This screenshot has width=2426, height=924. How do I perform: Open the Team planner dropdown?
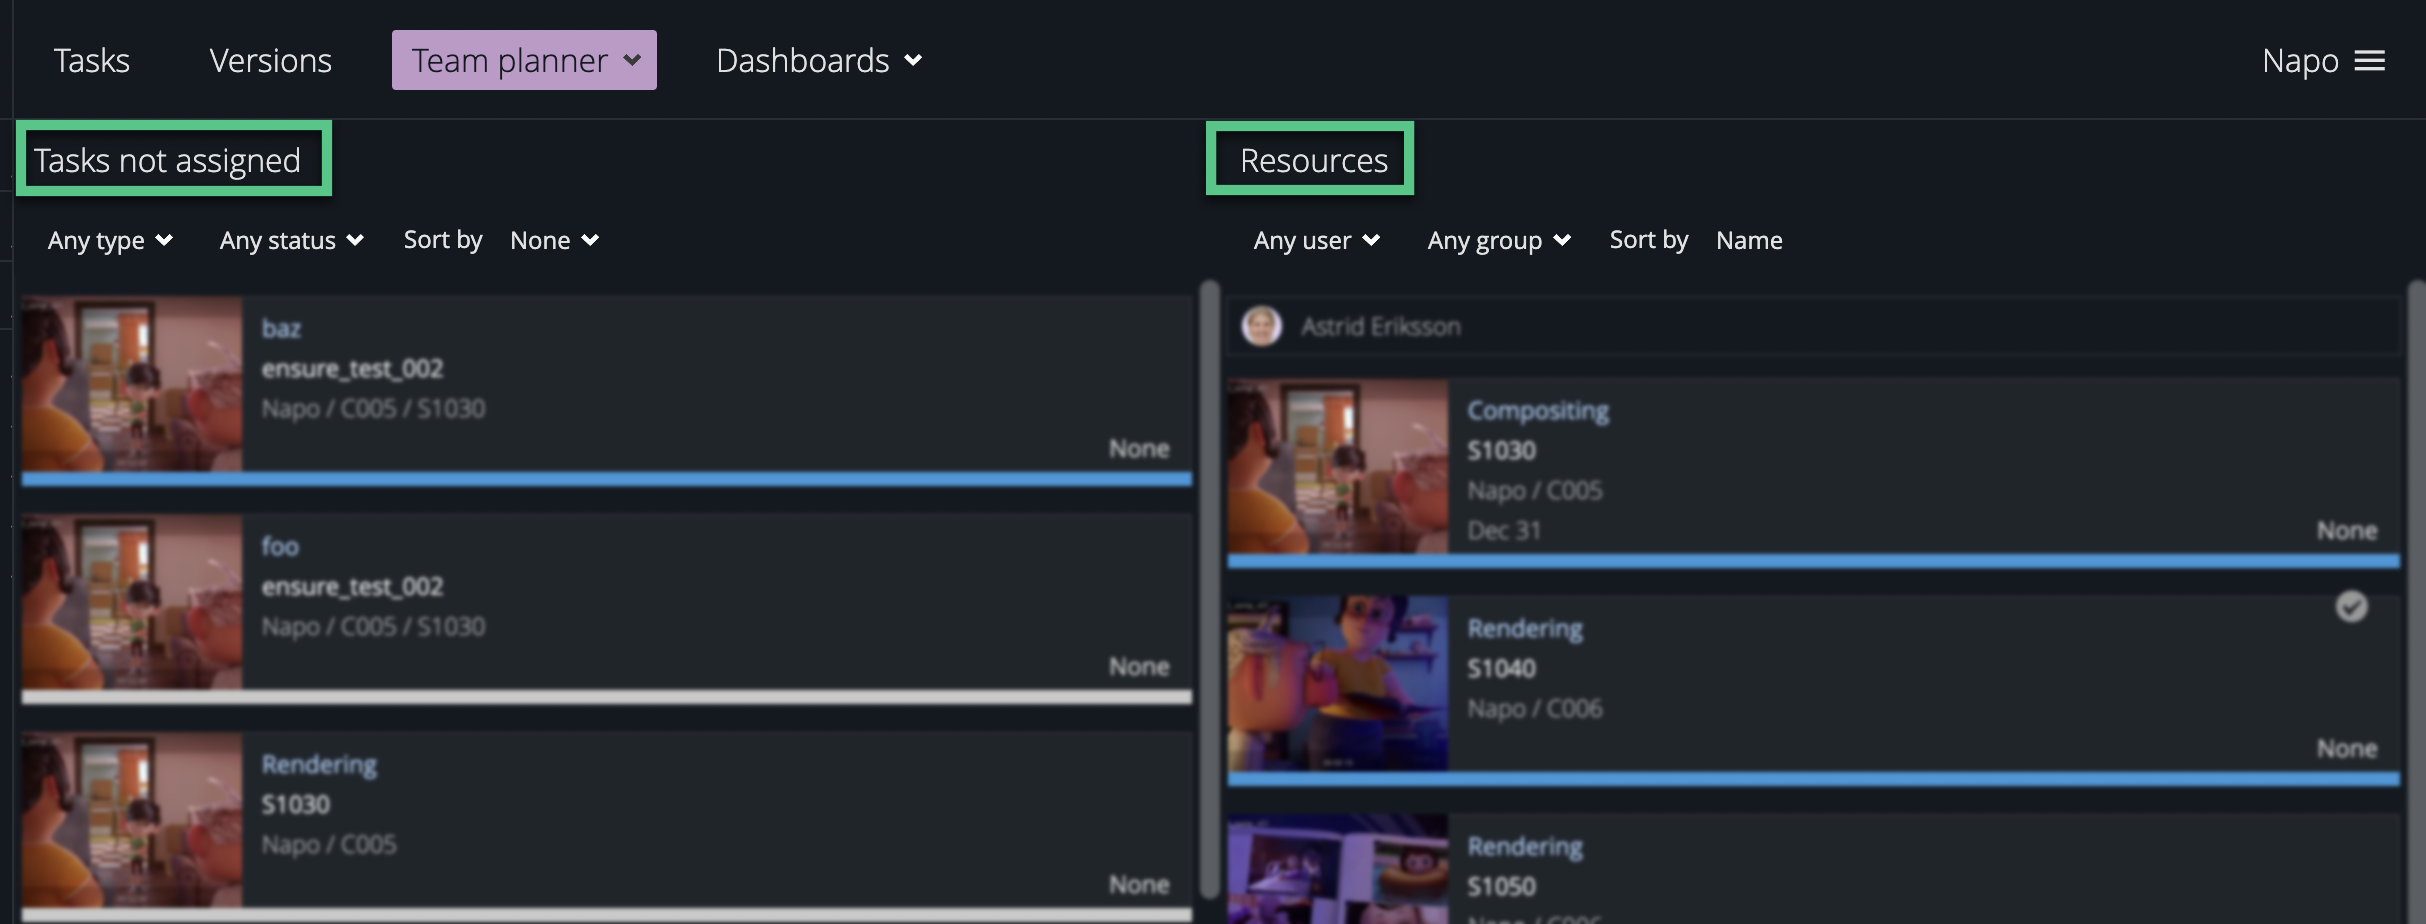[523, 60]
